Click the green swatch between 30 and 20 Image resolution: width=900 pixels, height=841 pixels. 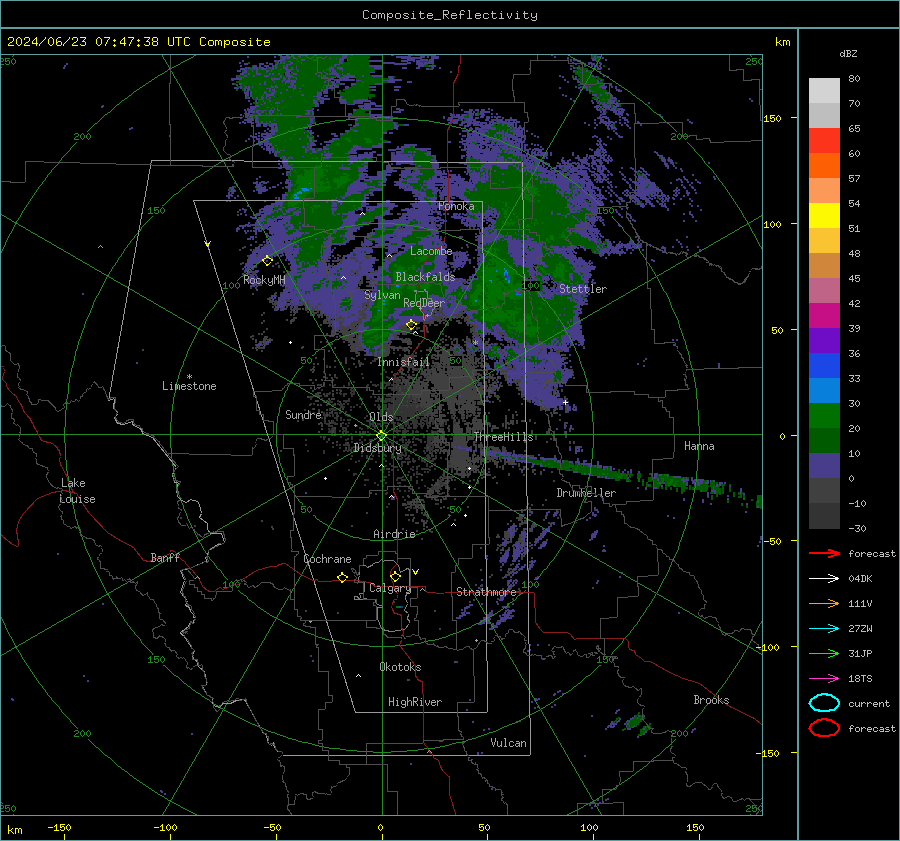(824, 416)
